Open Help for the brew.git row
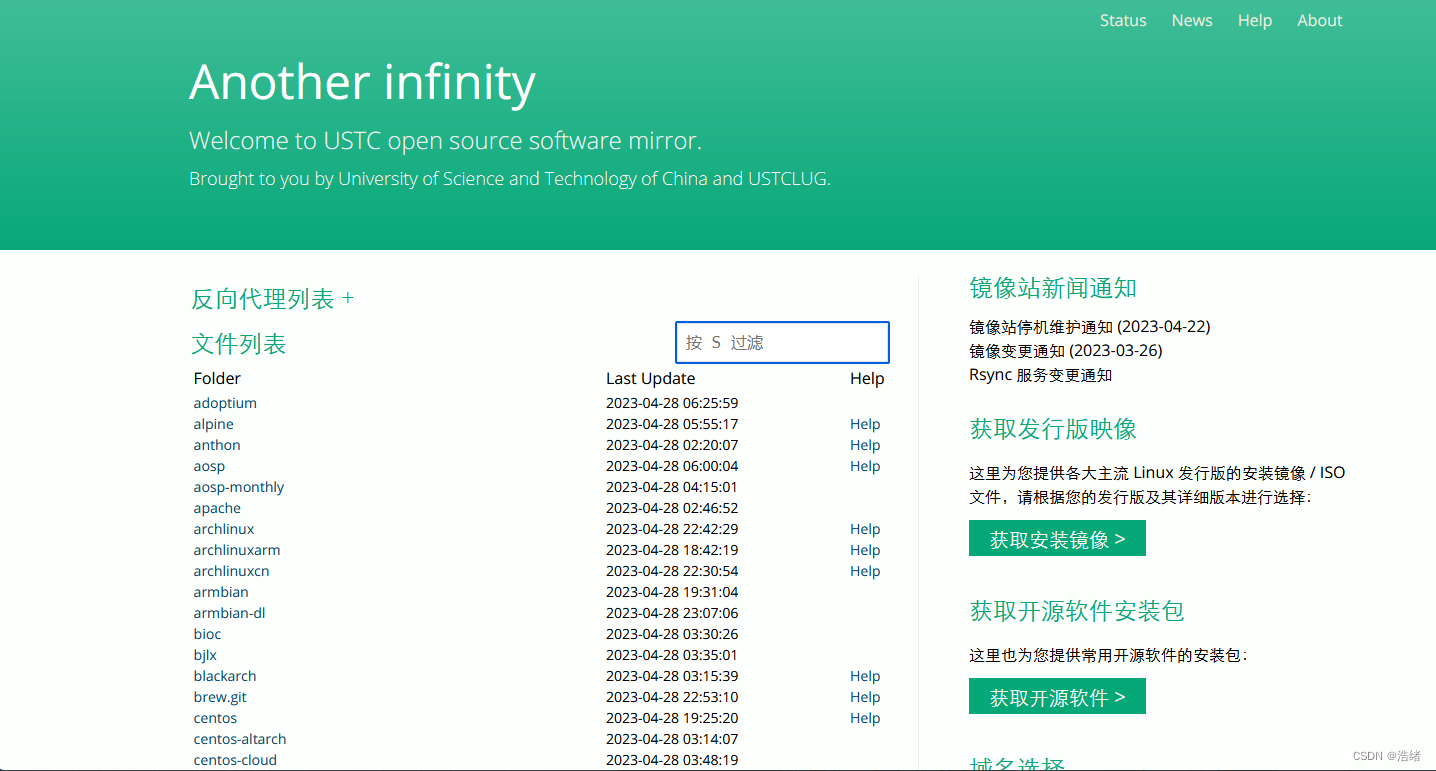The height and width of the screenshot is (771, 1436). 865,697
